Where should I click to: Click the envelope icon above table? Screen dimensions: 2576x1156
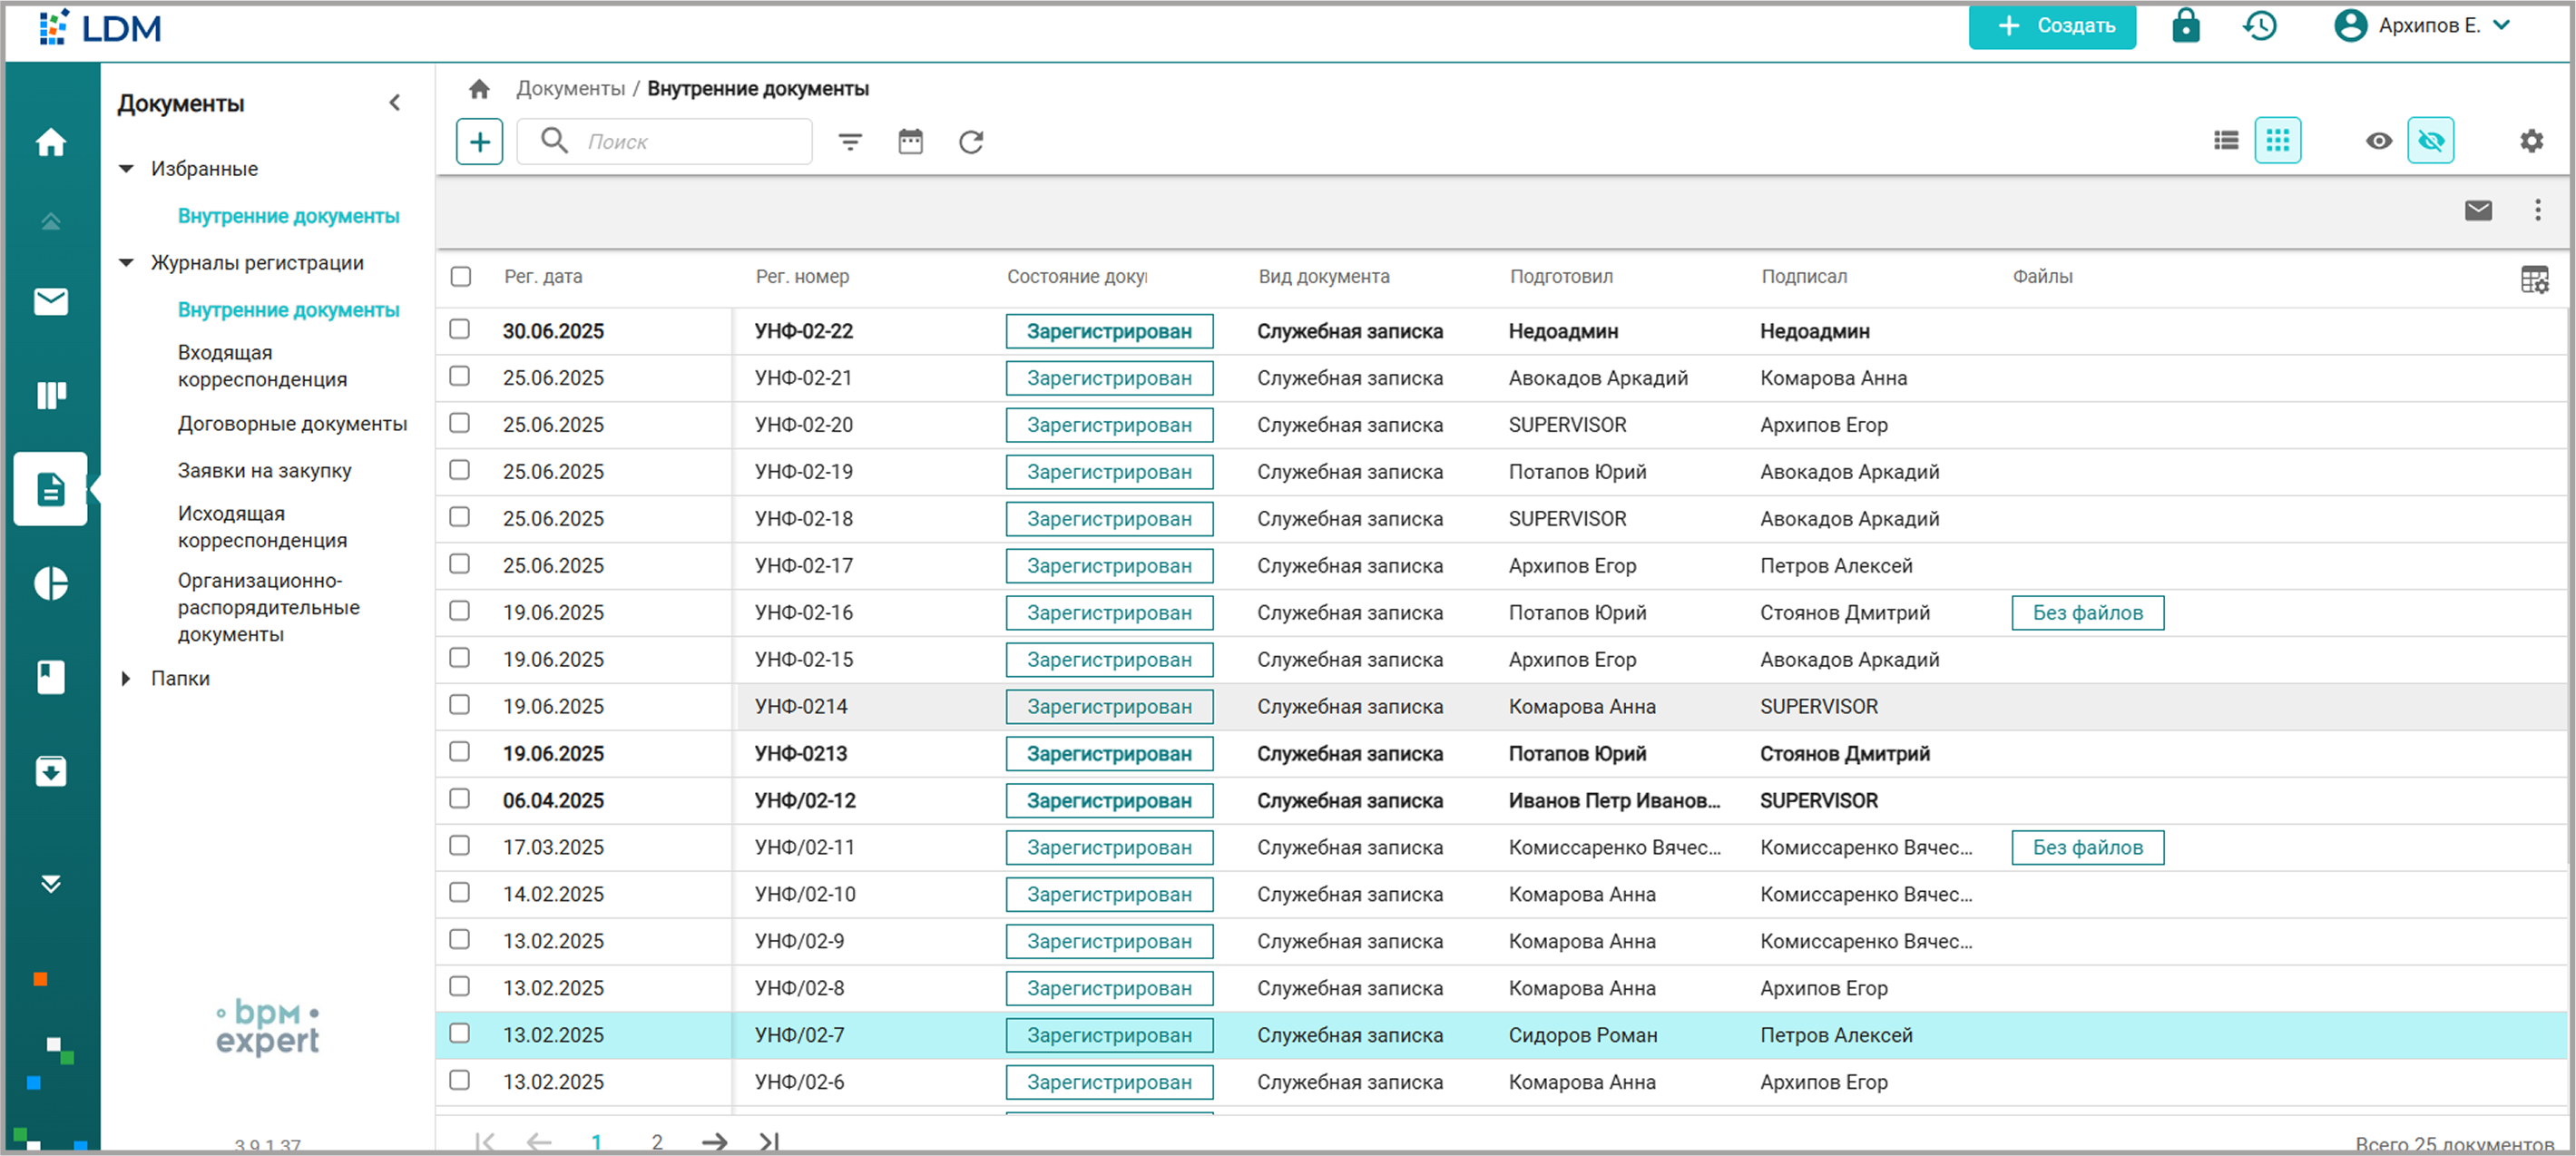point(2478,210)
